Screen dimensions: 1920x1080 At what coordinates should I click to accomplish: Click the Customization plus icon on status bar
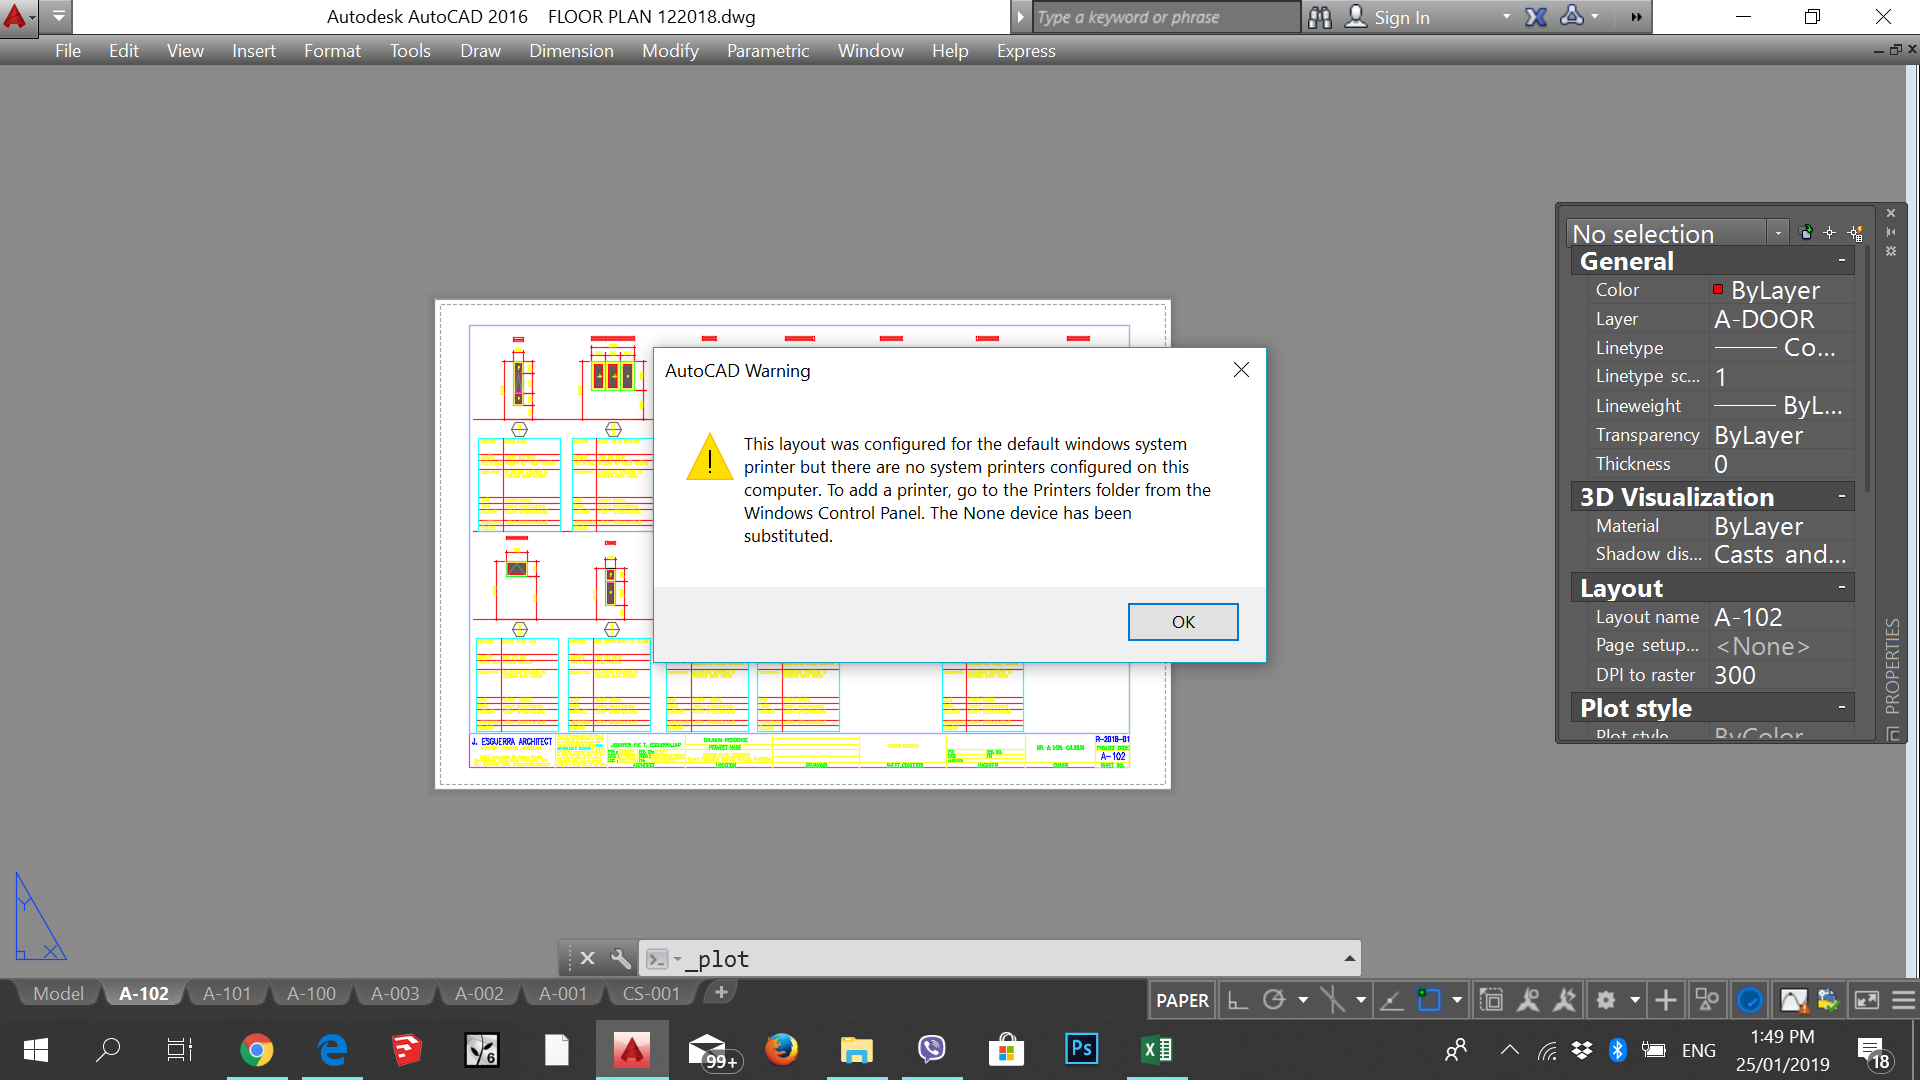[1666, 999]
